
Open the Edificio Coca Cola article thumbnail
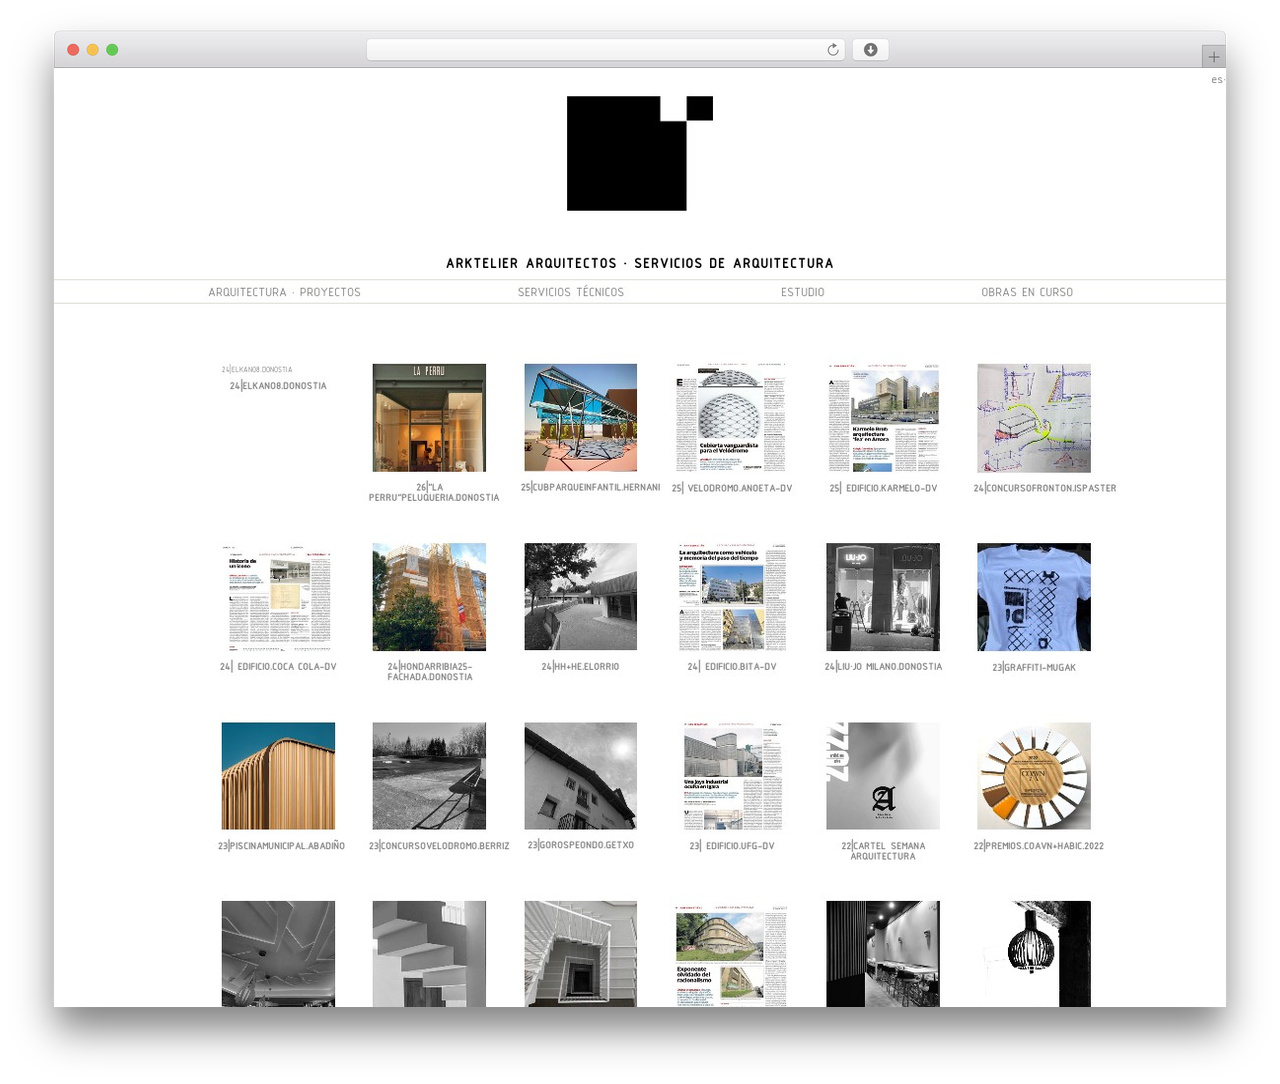point(278,597)
